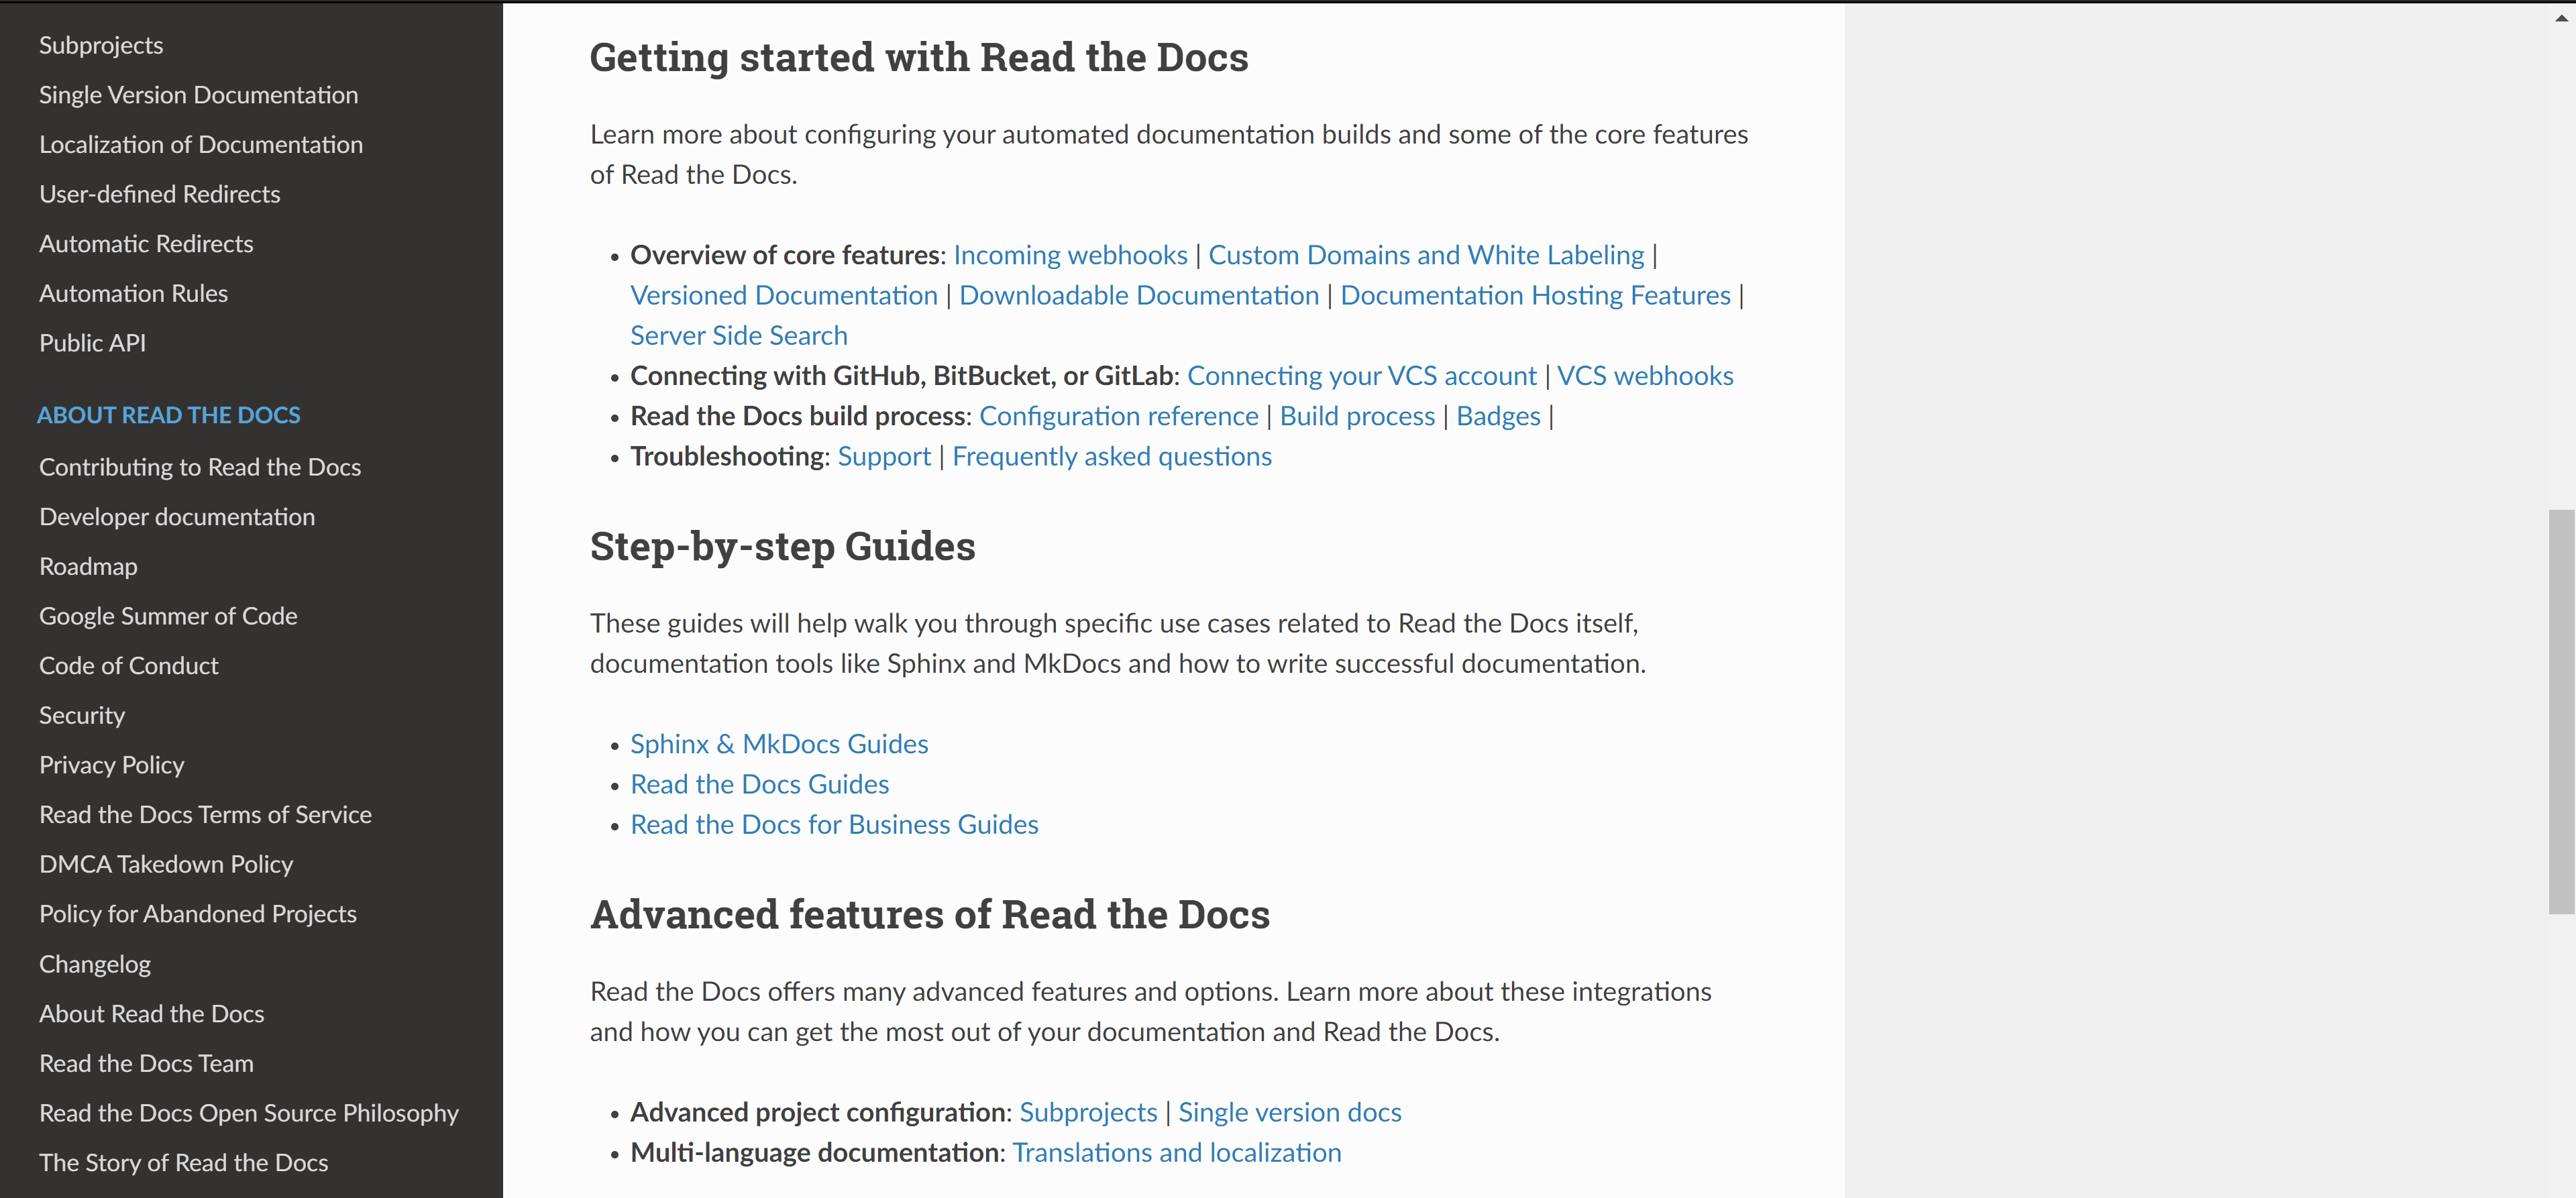Open the Privacy Policy sidebar item
2576x1198 pixels.
[x=111, y=765]
